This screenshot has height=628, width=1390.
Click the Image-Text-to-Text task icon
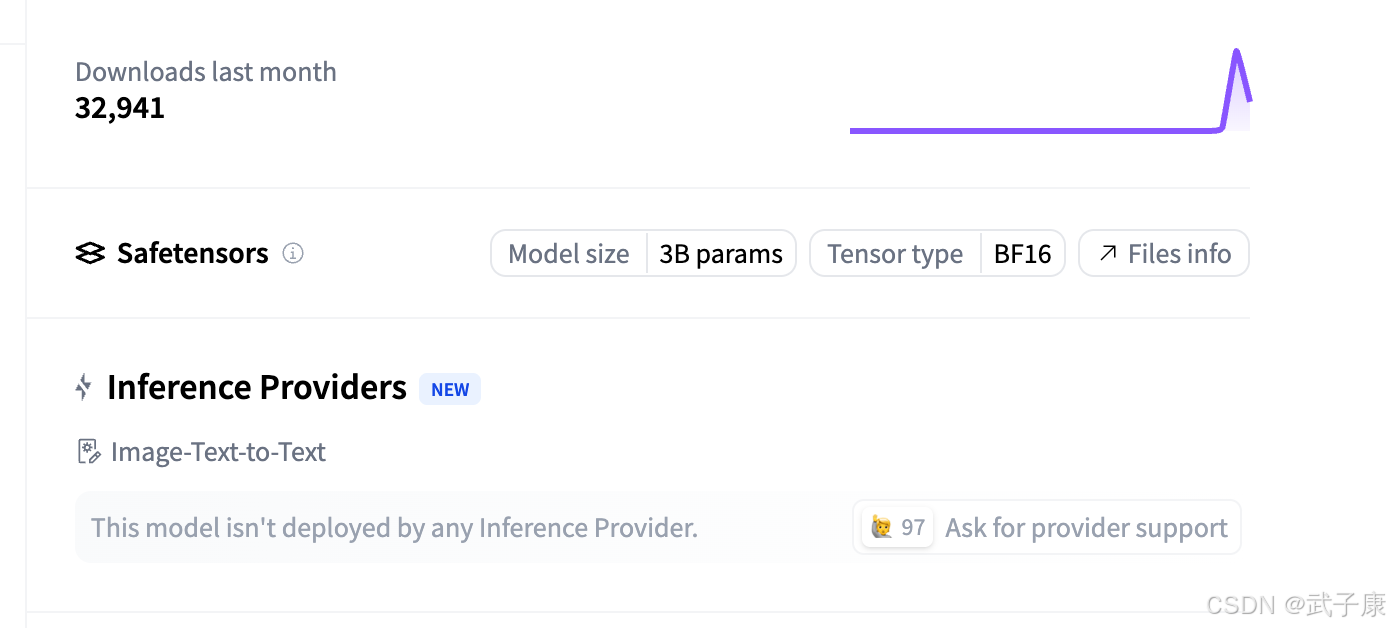point(89,452)
